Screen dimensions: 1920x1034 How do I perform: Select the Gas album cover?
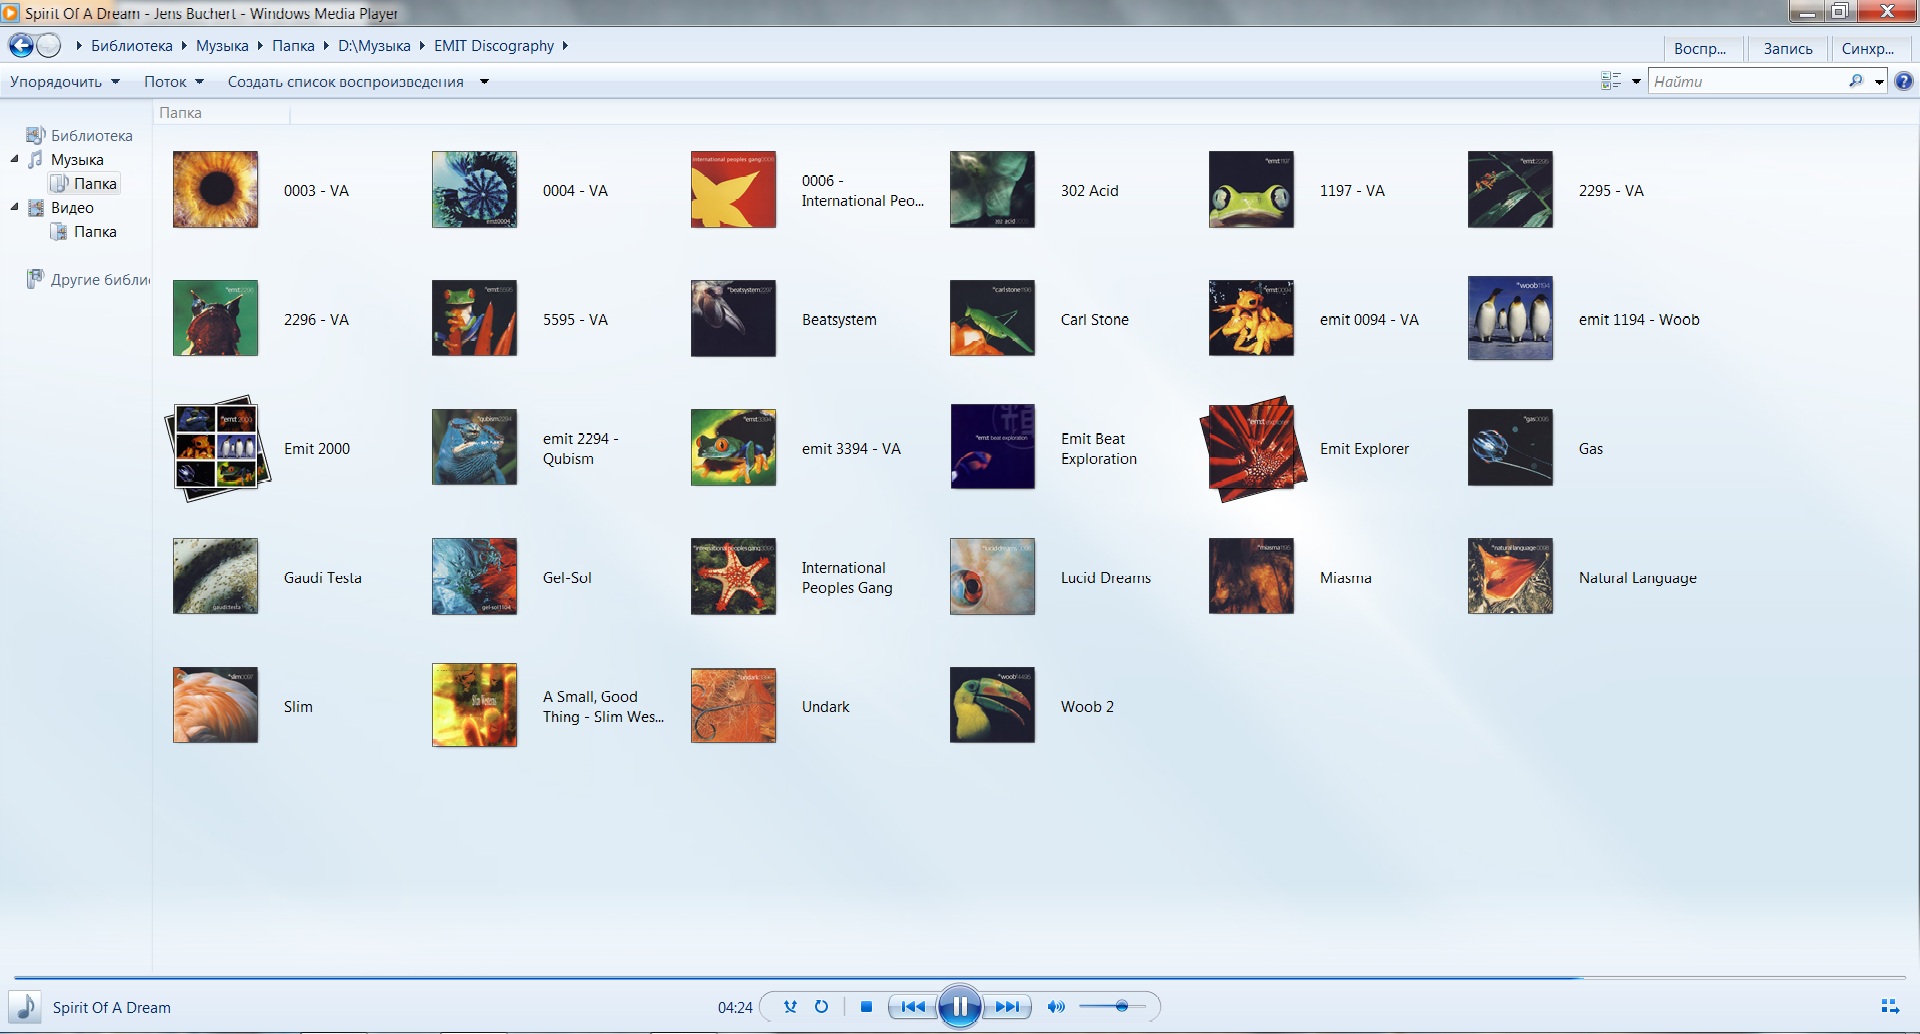click(1510, 448)
